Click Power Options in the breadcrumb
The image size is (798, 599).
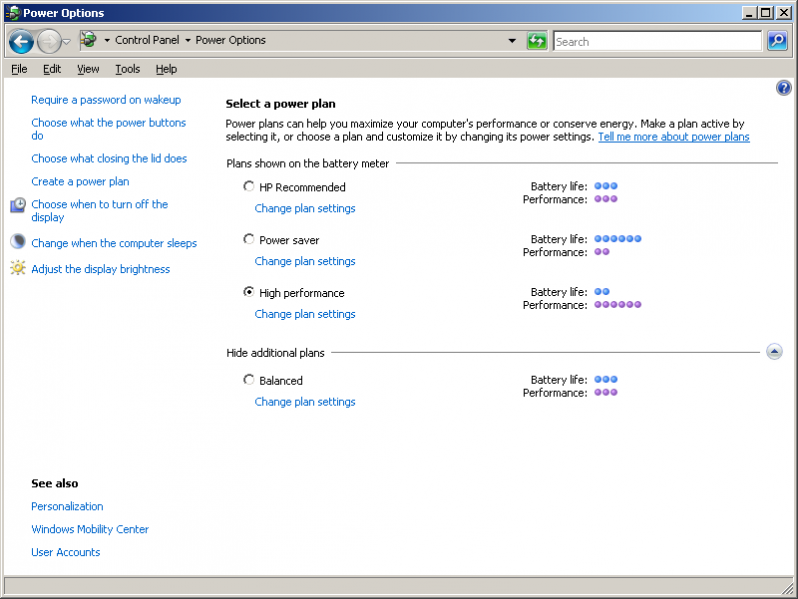231,40
